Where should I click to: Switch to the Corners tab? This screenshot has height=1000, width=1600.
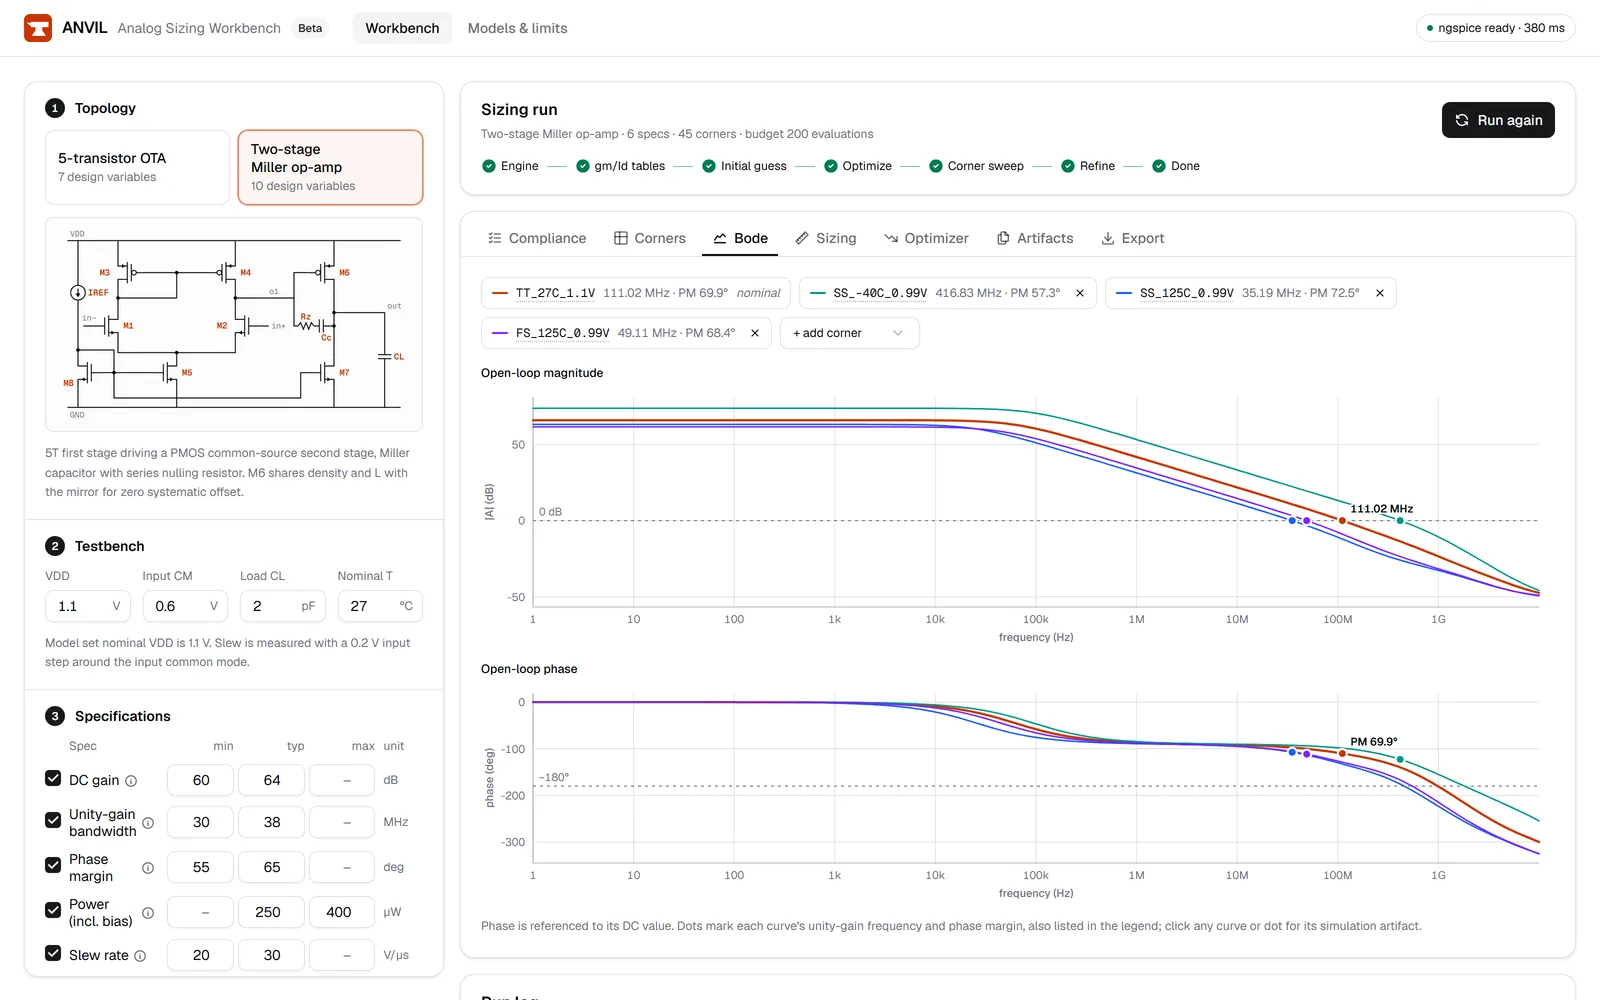pyautogui.click(x=650, y=238)
